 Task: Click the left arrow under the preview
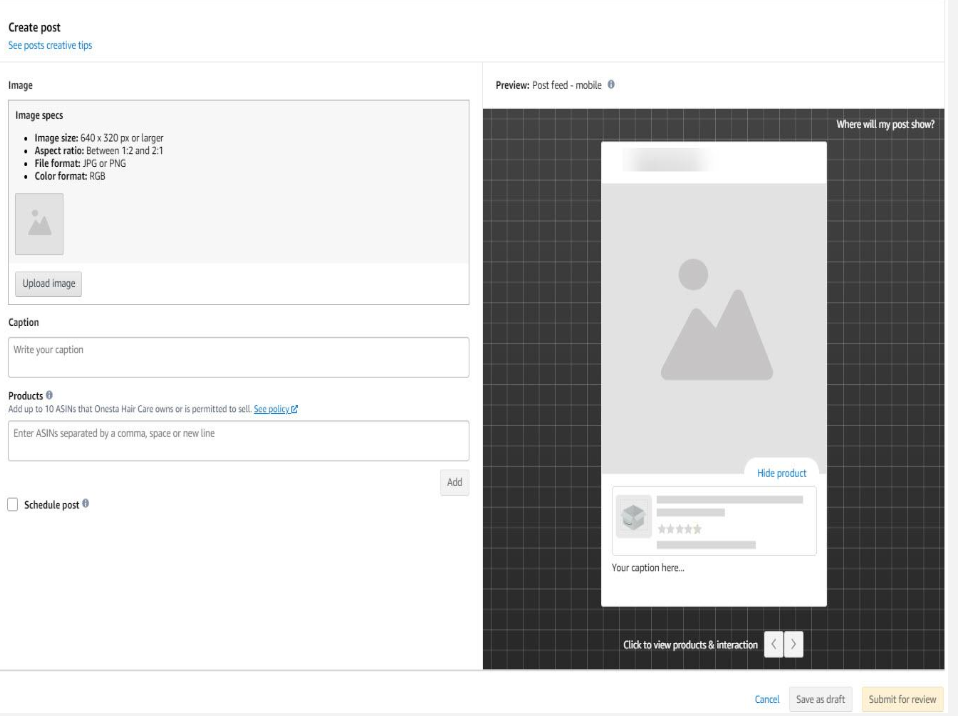[774, 645]
